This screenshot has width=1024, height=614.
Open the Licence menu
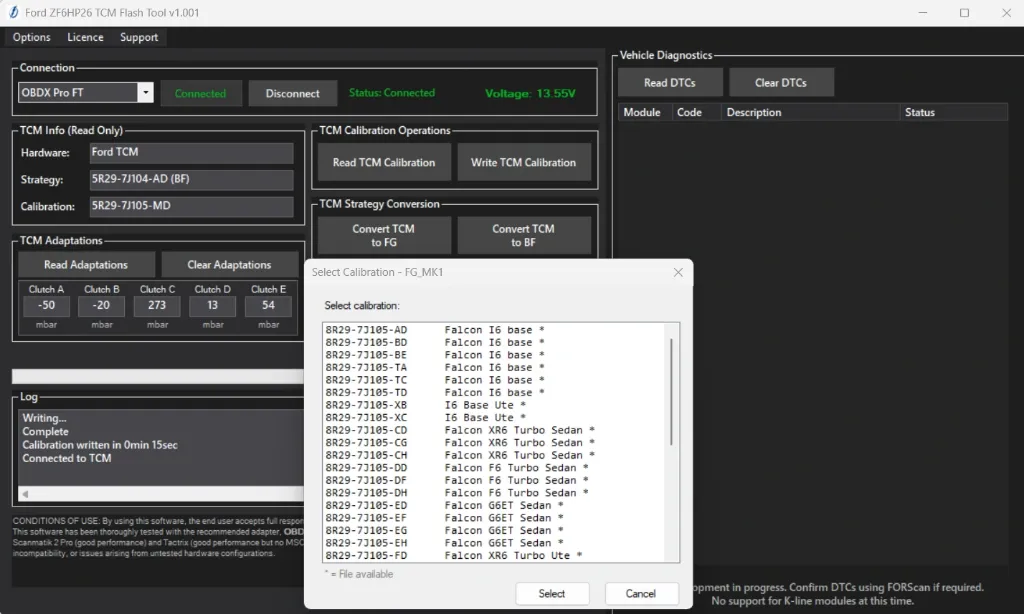coord(85,37)
